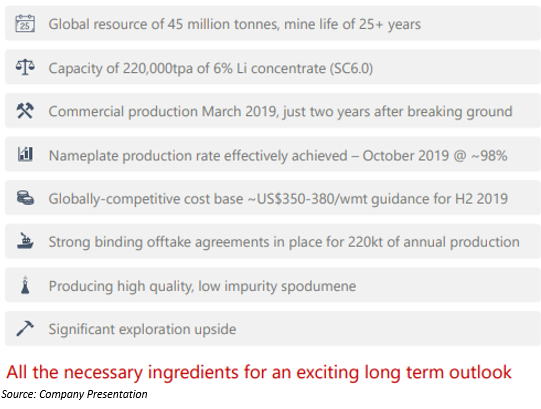Click the Significant exploration upside text
This screenshot has height=409, width=541.
[142, 329]
